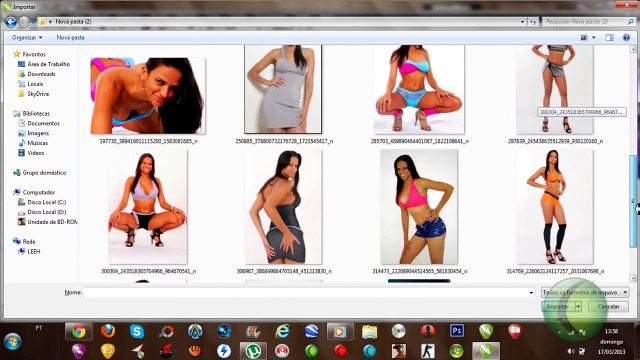640x360 pixels.
Task: Click the volume speaker tray icon
Action: (571, 351)
